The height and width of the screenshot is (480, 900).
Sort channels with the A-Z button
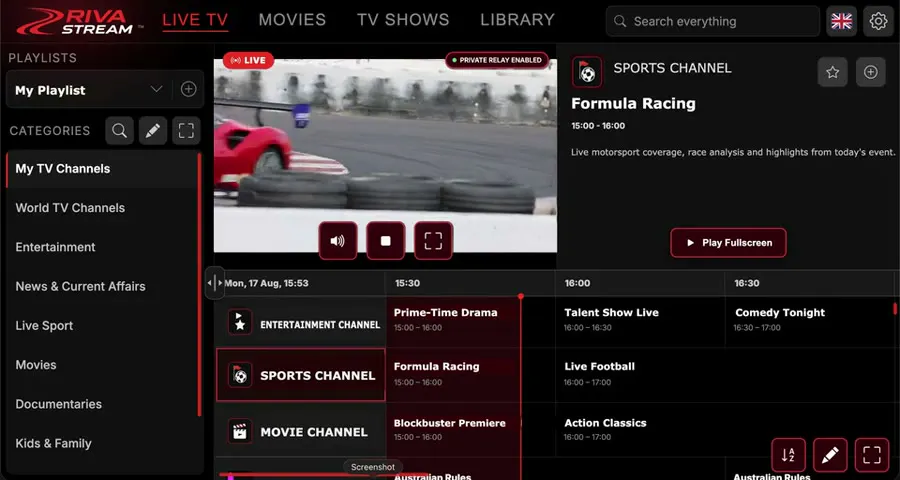788,455
